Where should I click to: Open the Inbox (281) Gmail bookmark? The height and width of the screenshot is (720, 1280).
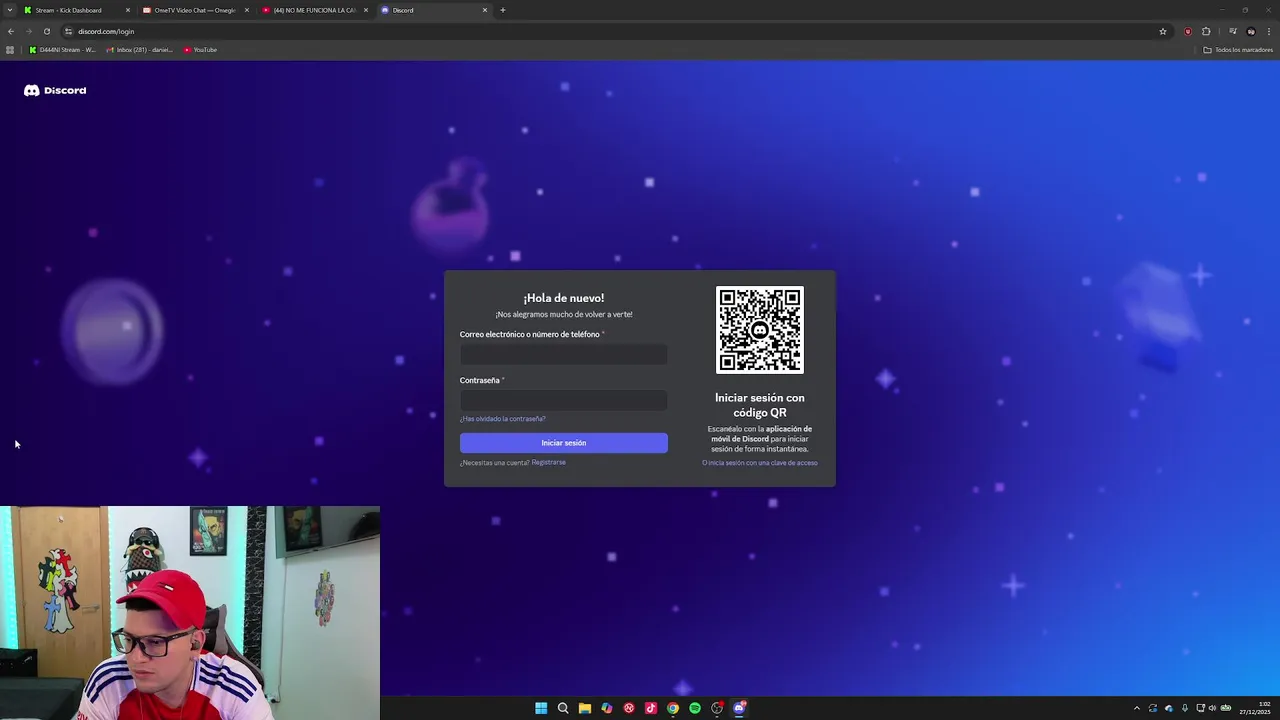[x=140, y=50]
